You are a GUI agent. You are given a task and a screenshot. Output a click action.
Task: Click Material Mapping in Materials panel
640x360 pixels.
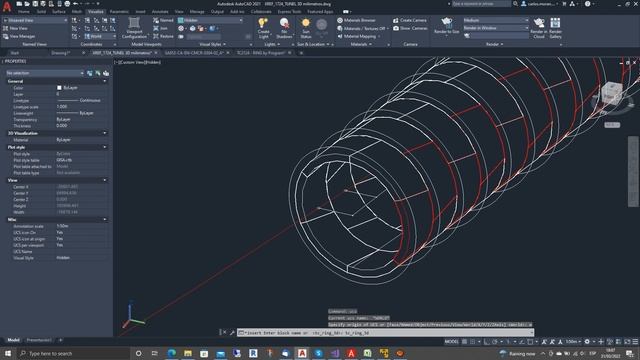pos(357,36)
